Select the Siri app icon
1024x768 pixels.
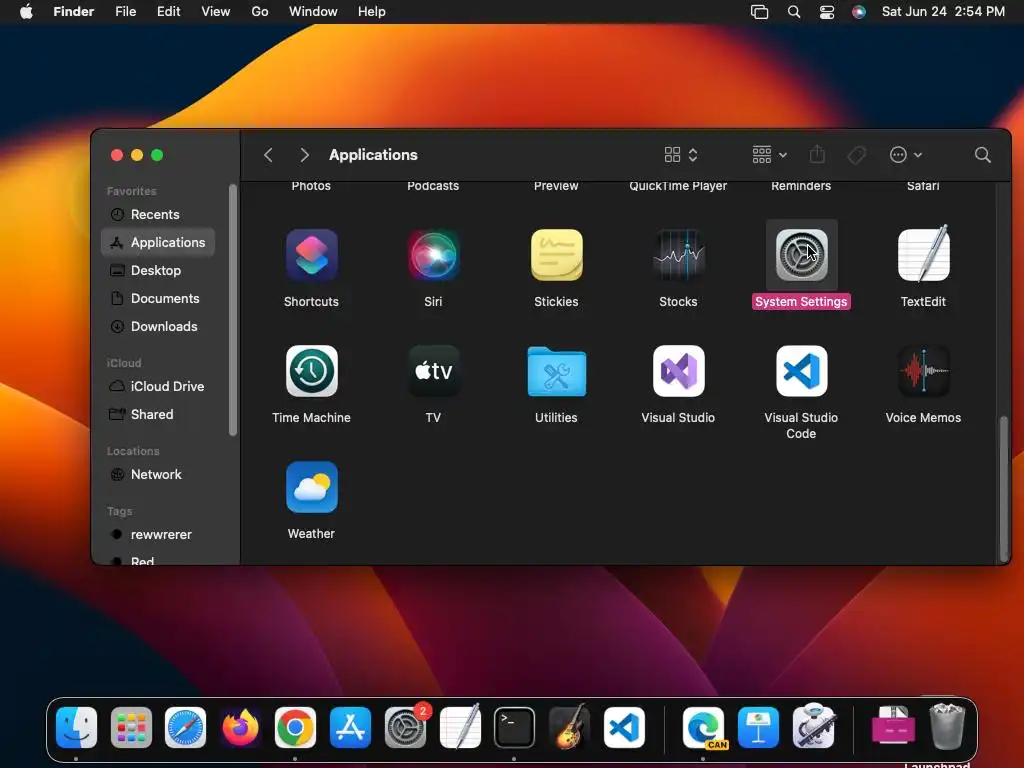tap(434, 255)
